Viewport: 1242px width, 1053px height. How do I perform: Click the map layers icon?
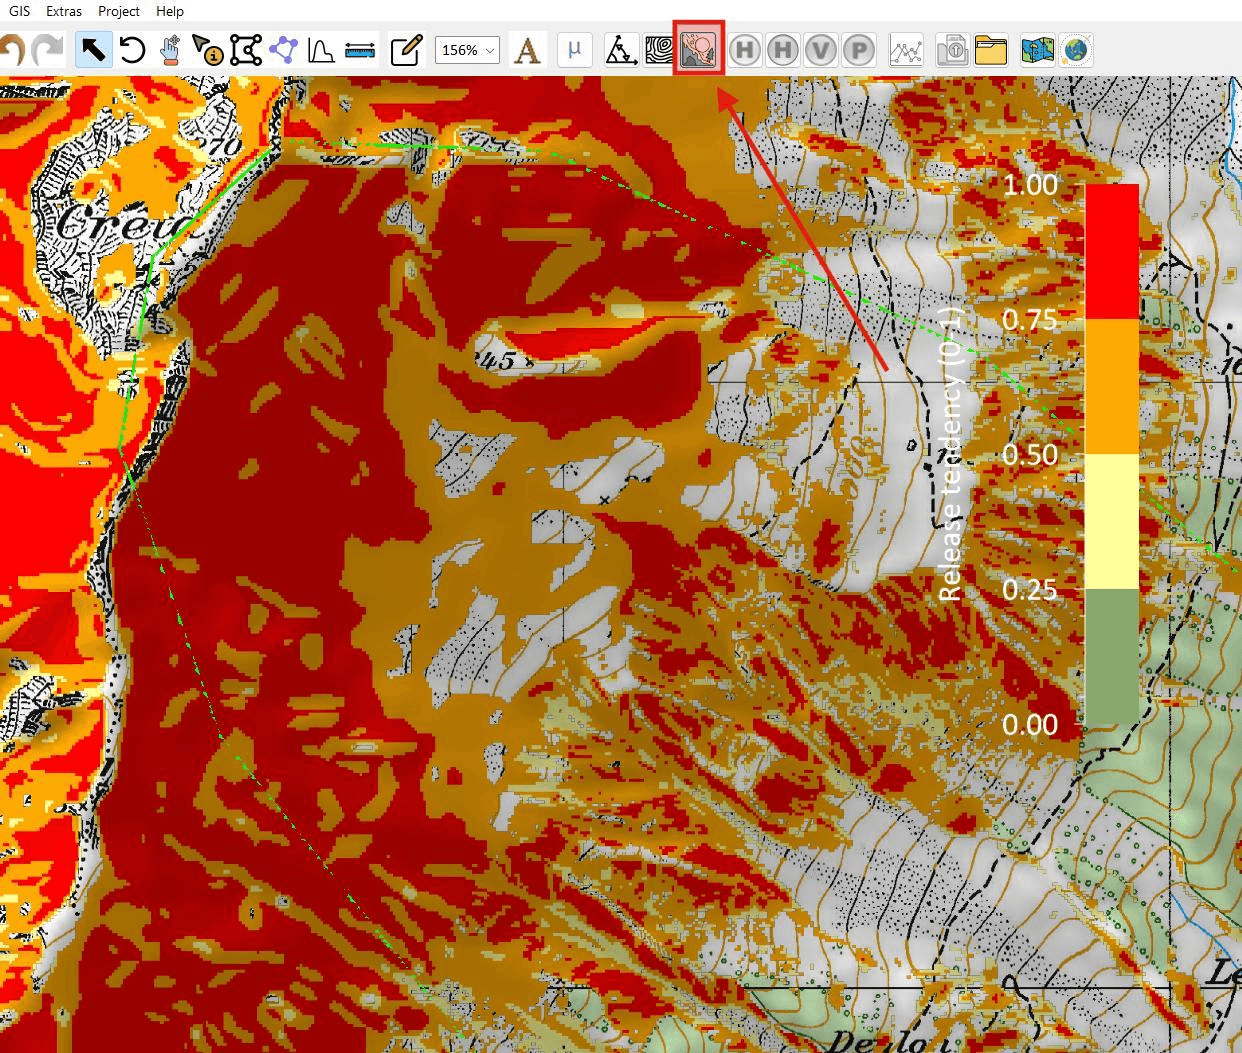click(1037, 50)
